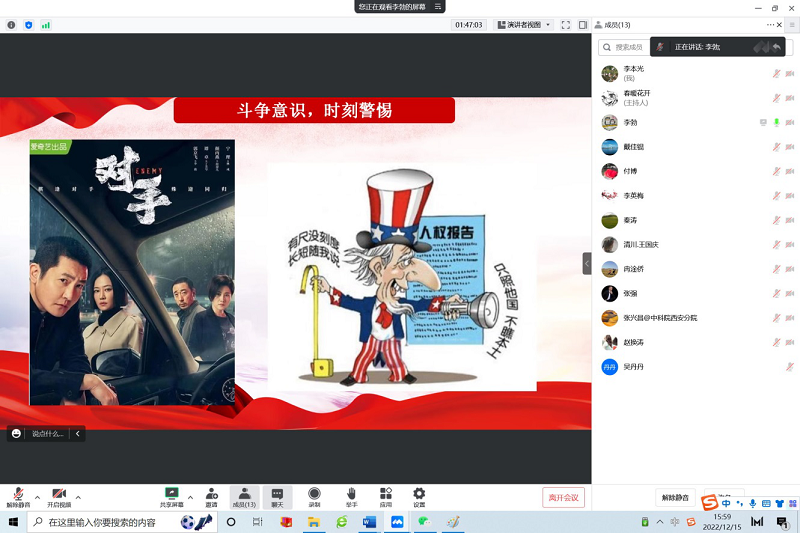Viewport: 800px width, 533px height.
Task: Expand the audio options chevron beside 解除静音
Action: (37, 497)
